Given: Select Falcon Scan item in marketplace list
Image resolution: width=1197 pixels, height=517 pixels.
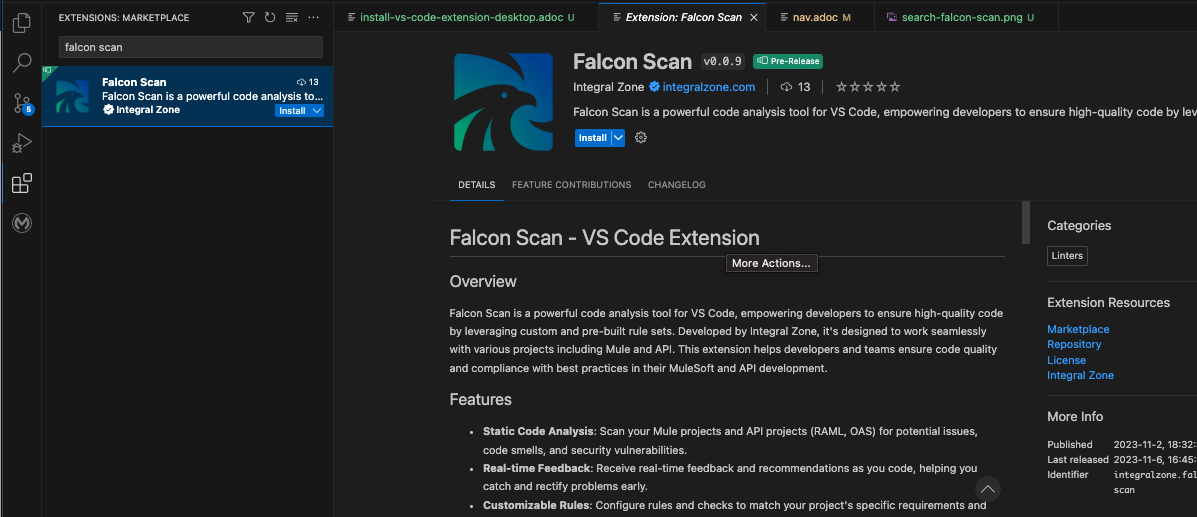Looking at the screenshot, I should [x=188, y=96].
